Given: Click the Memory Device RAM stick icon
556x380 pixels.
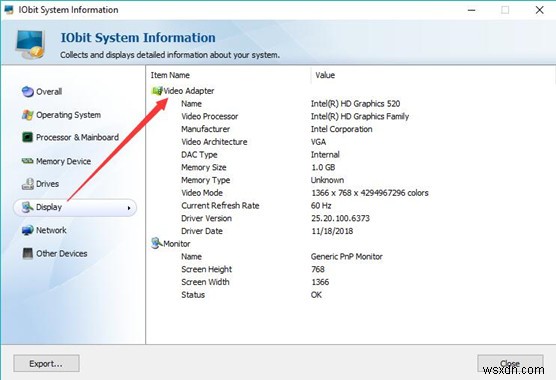Looking at the screenshot, I should 27,161.
